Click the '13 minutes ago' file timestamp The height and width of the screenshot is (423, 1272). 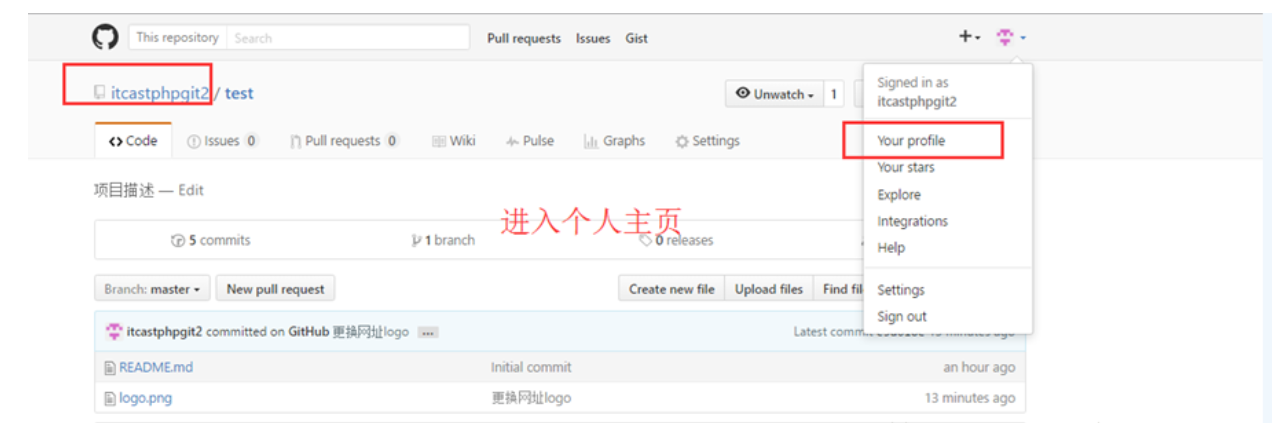969,397
